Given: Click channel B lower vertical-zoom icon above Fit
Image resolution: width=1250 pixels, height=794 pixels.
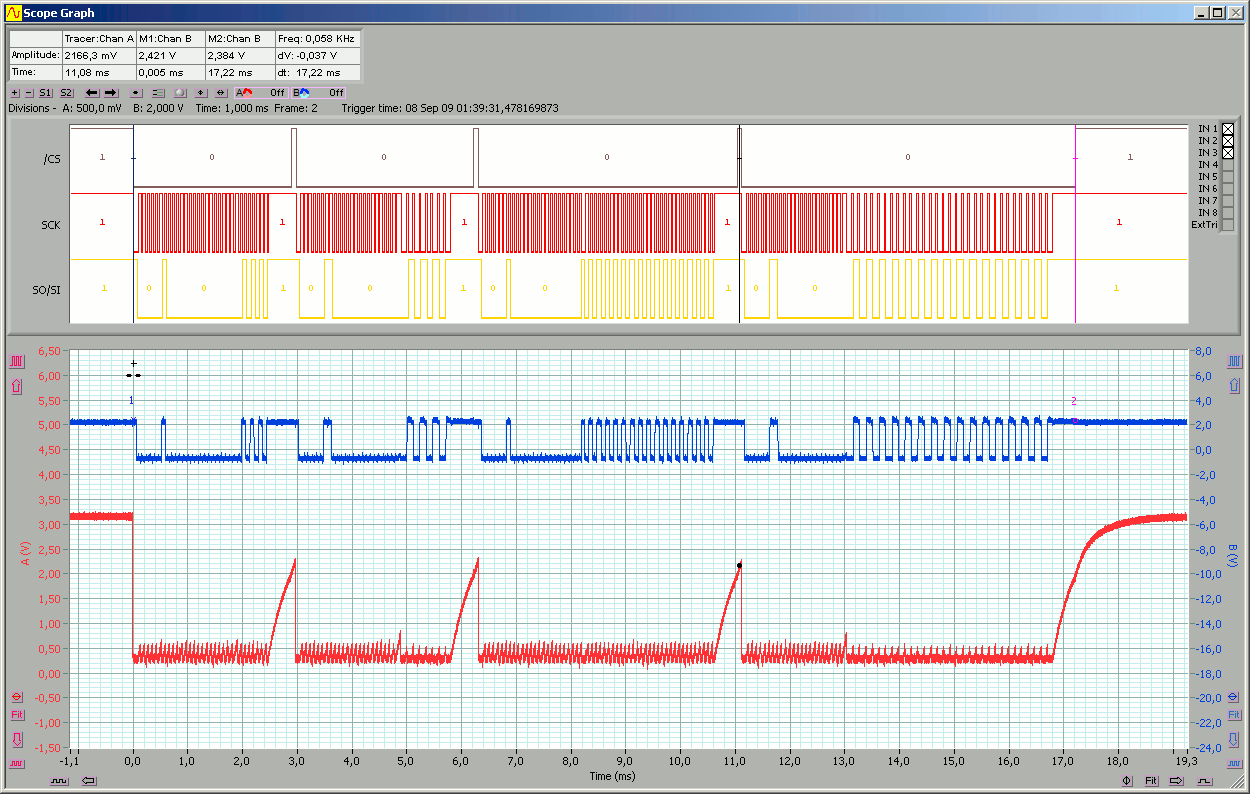Looking at the screenshot, I should point(1234,697).
